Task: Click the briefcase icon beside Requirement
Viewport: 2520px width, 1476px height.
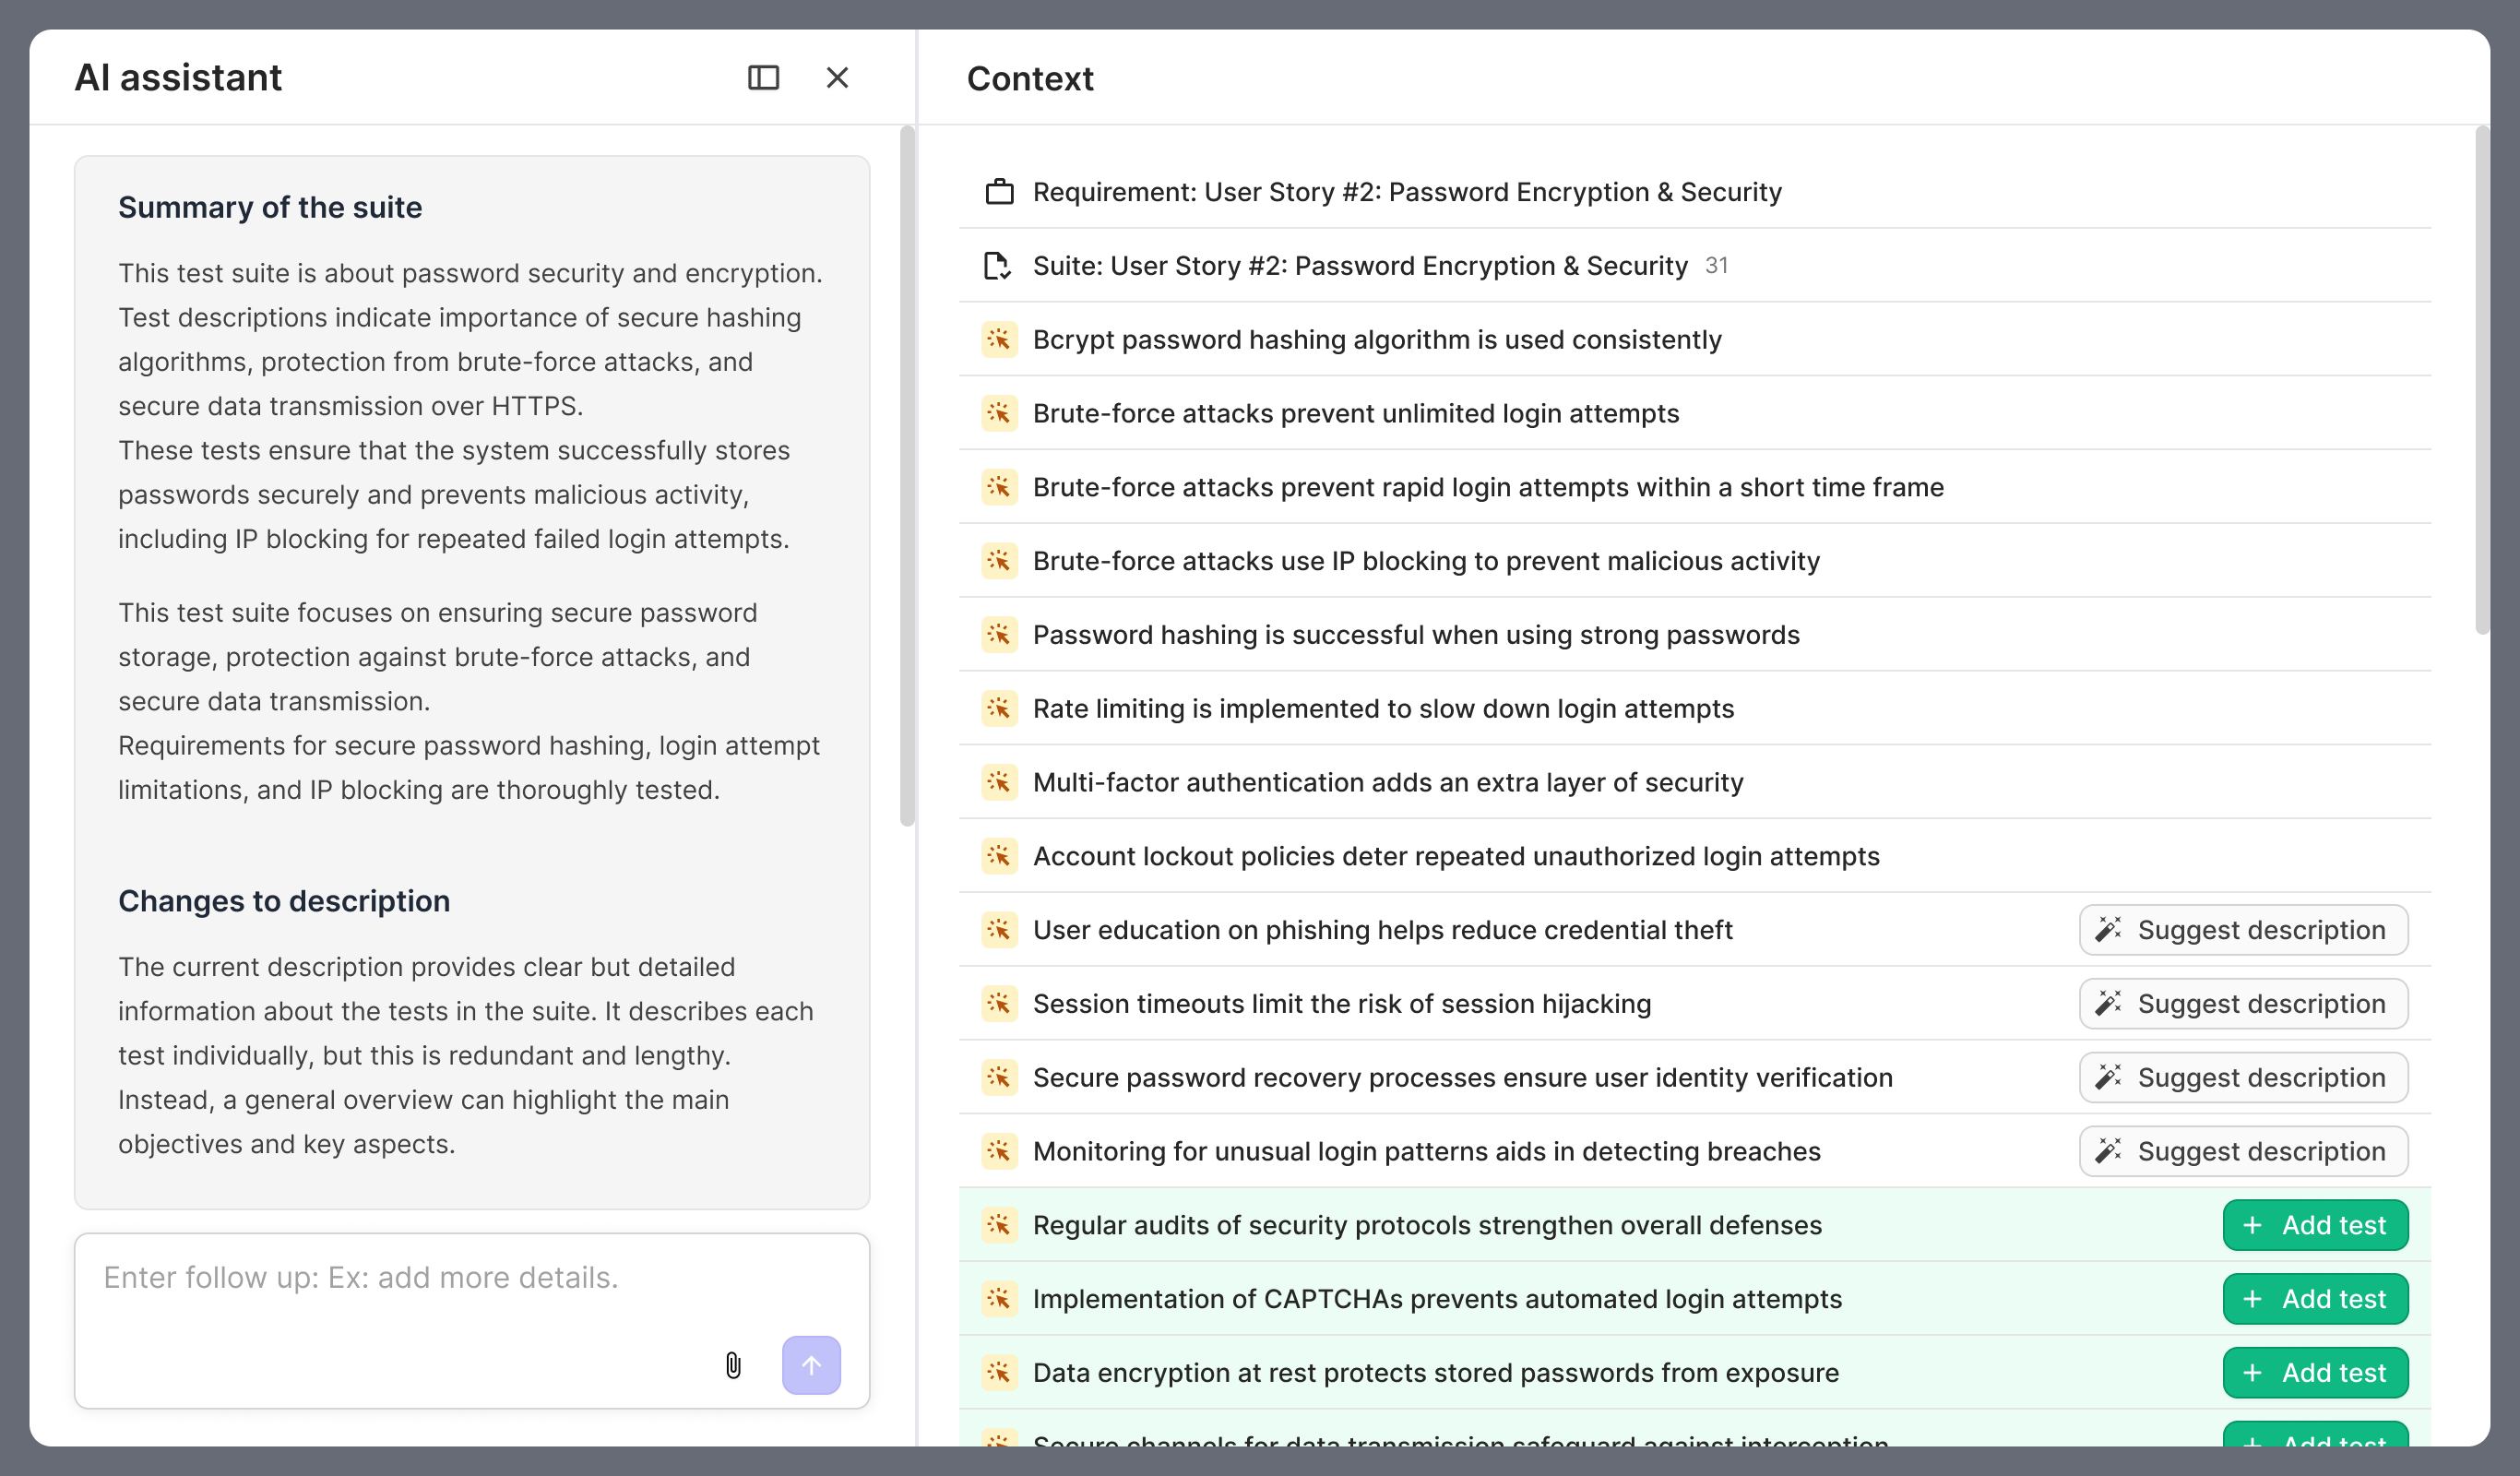Action: 999,192
